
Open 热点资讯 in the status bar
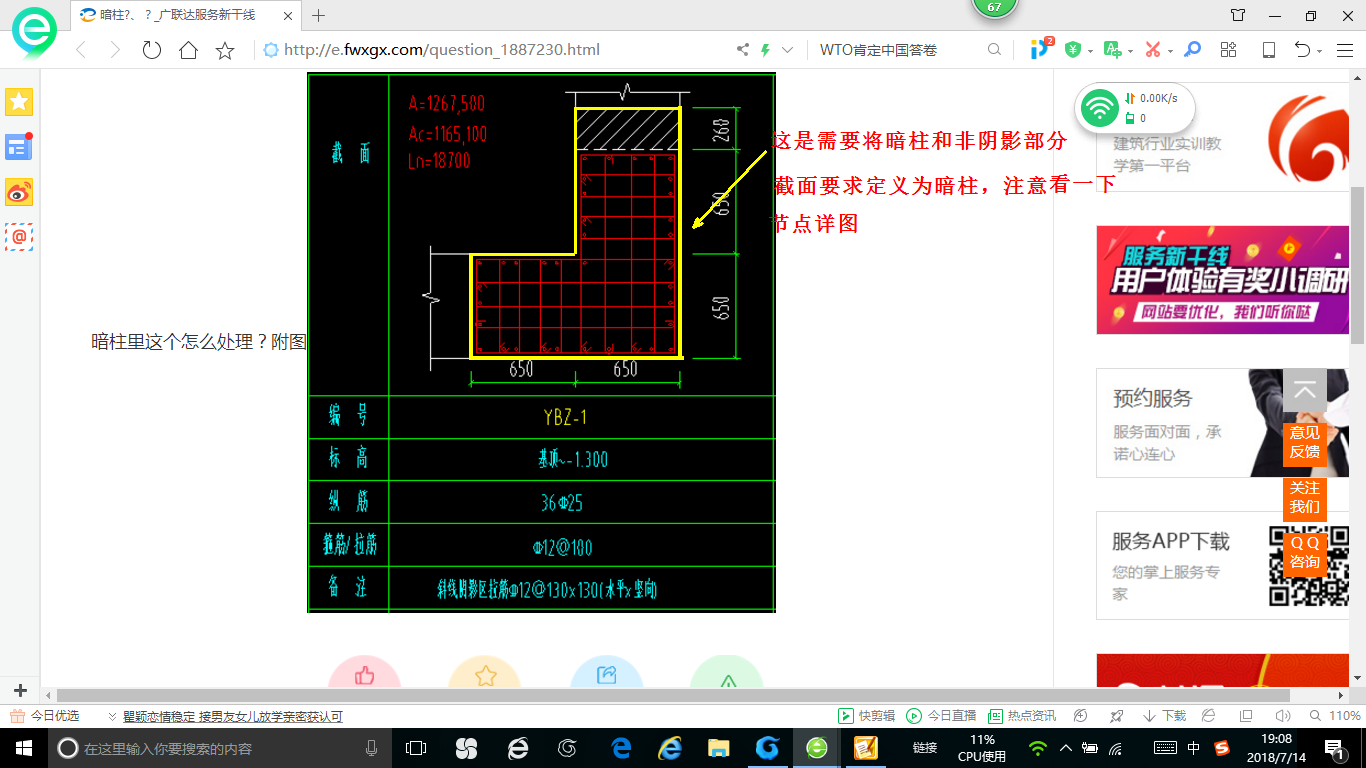[x=1021, y=716]
